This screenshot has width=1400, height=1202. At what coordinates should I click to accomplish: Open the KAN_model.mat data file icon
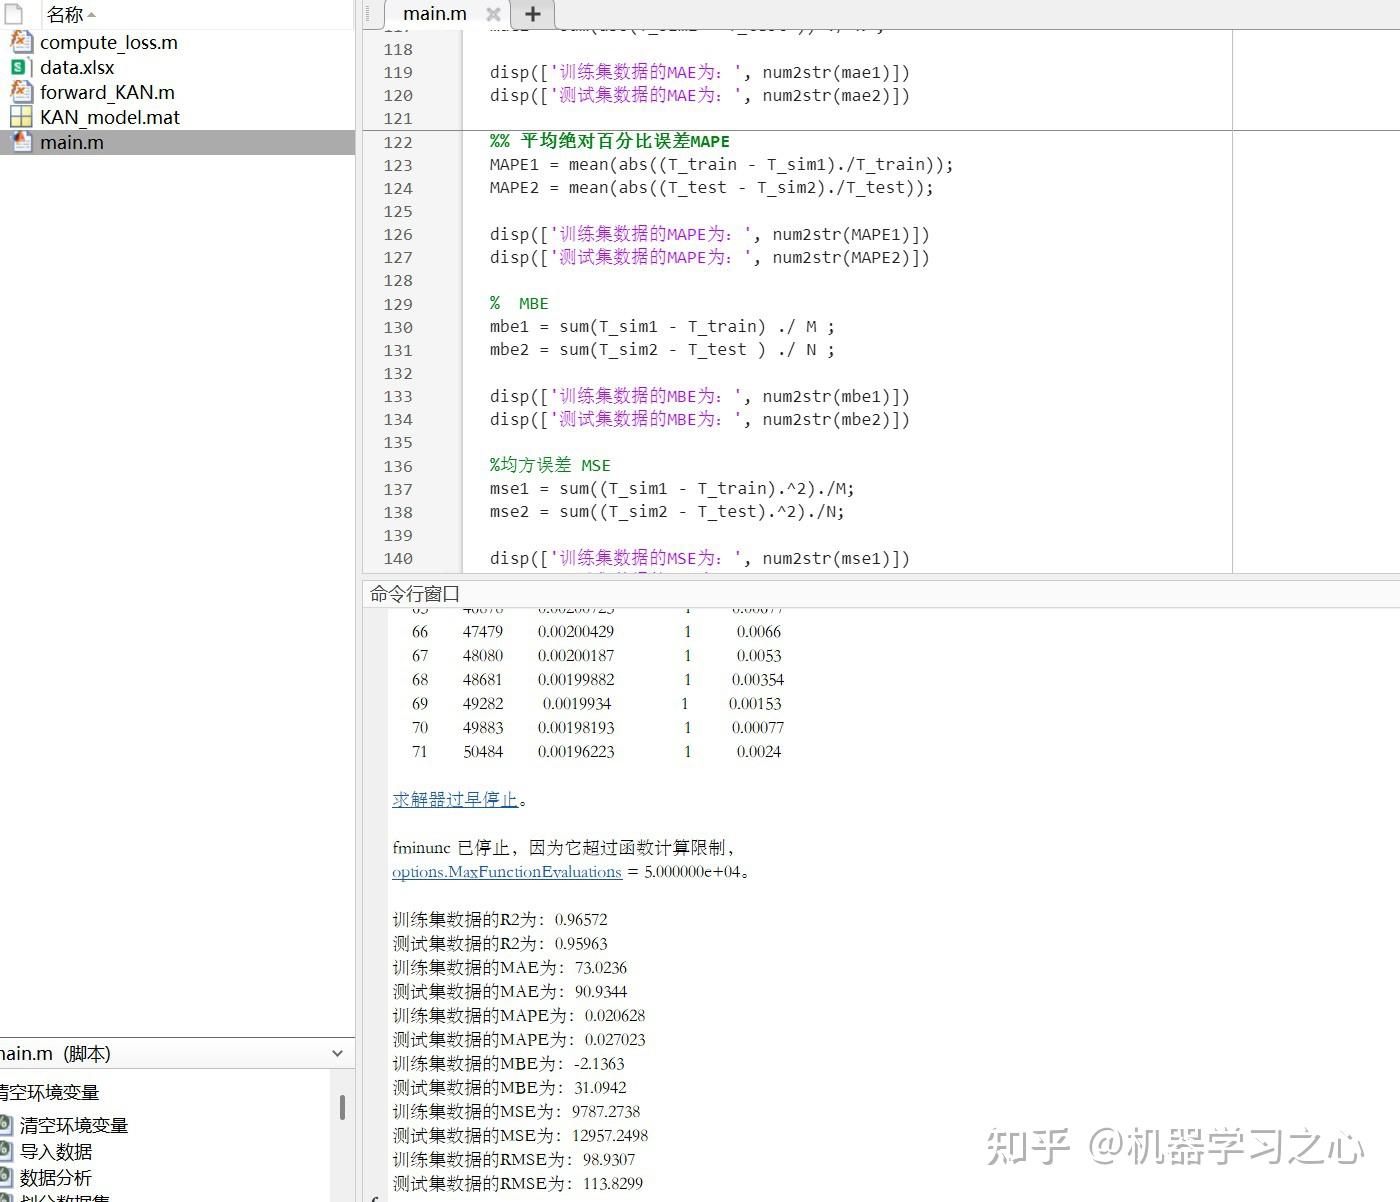(20, 116)
